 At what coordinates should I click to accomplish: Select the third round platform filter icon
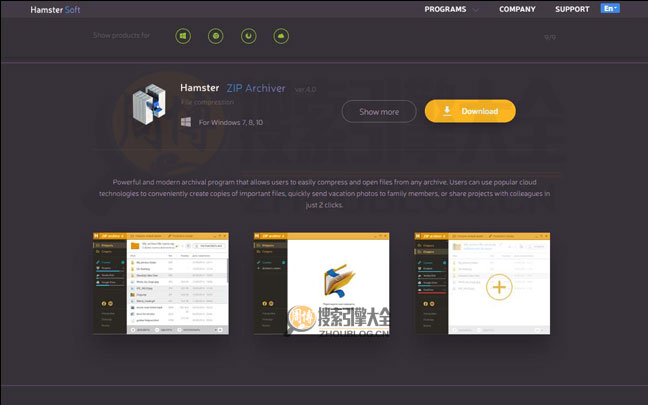(x=248, y=36)
